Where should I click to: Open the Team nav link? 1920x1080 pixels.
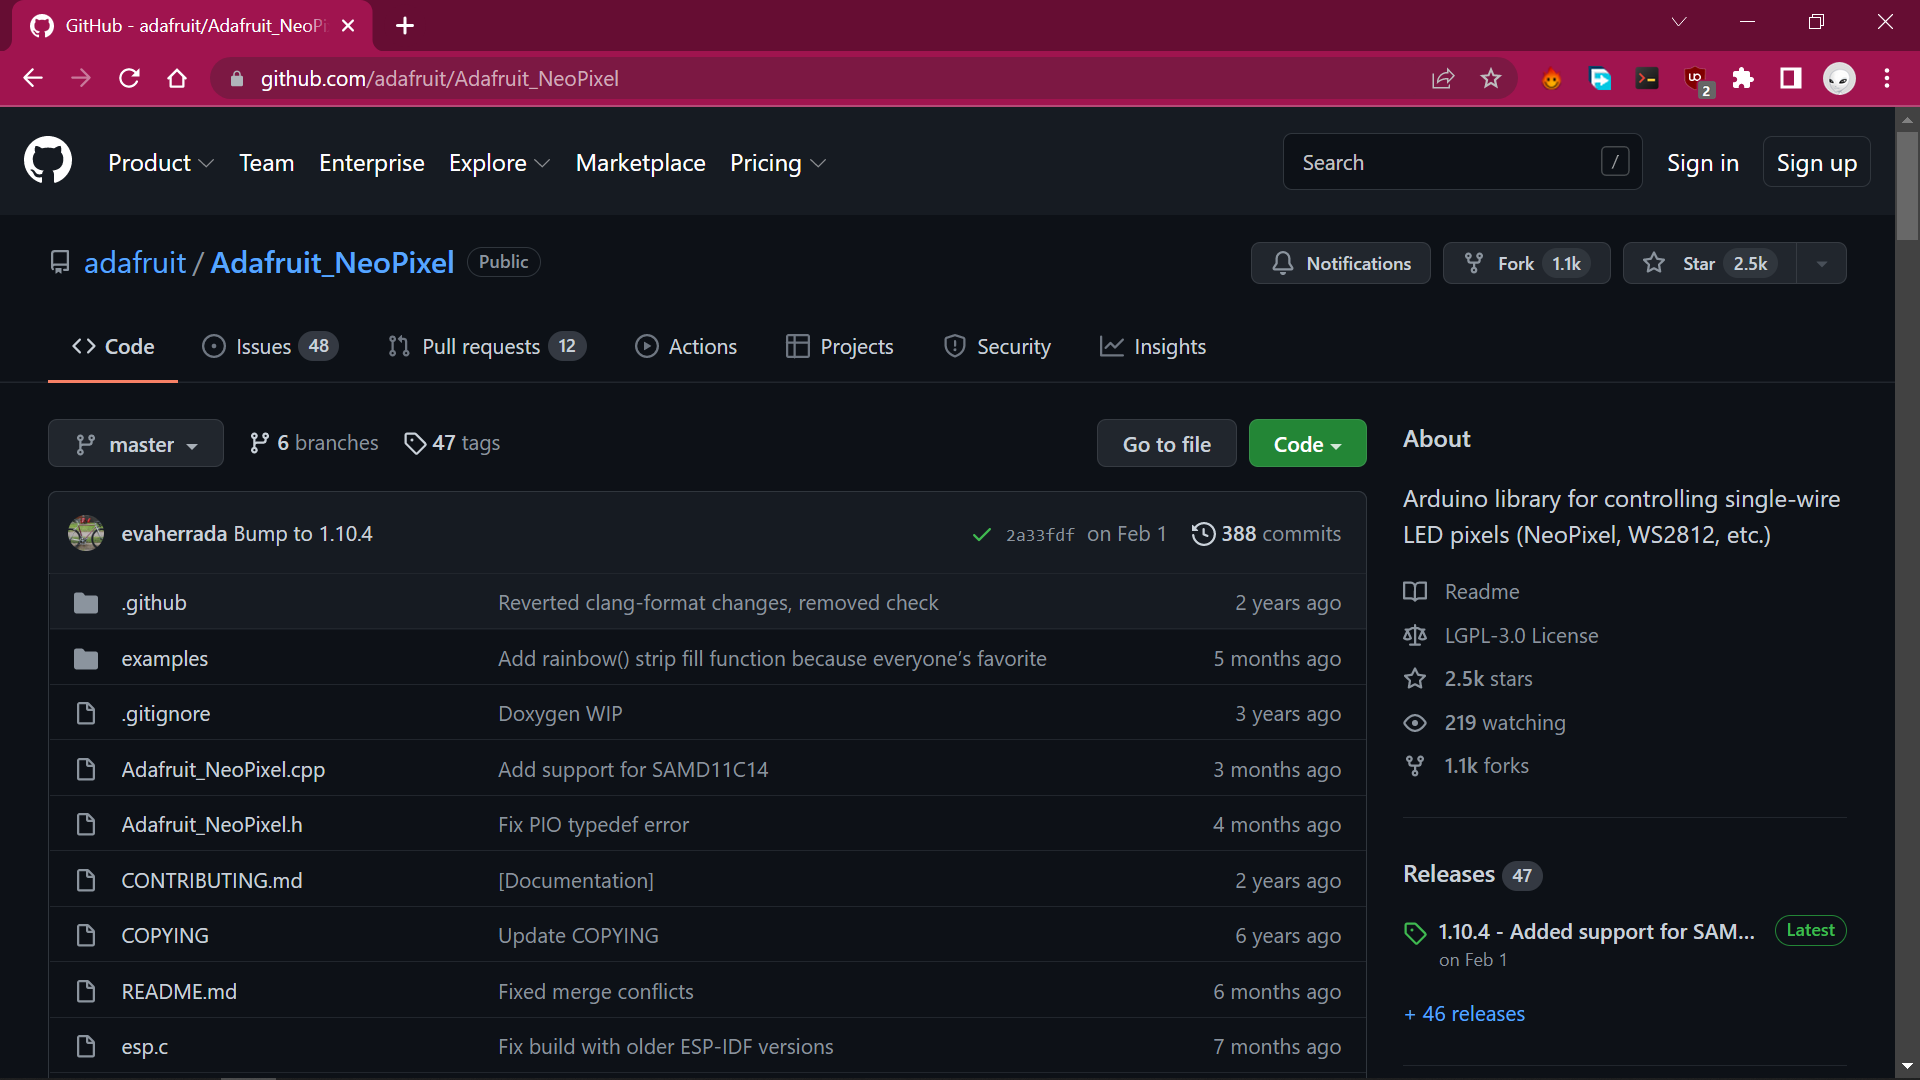click(x=267, y=163)
